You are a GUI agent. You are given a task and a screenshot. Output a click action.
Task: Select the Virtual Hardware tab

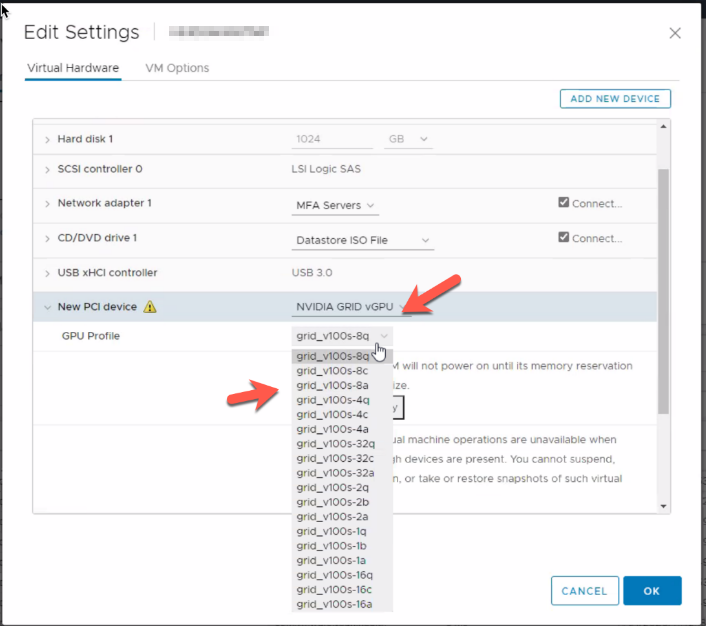point(73,68)
